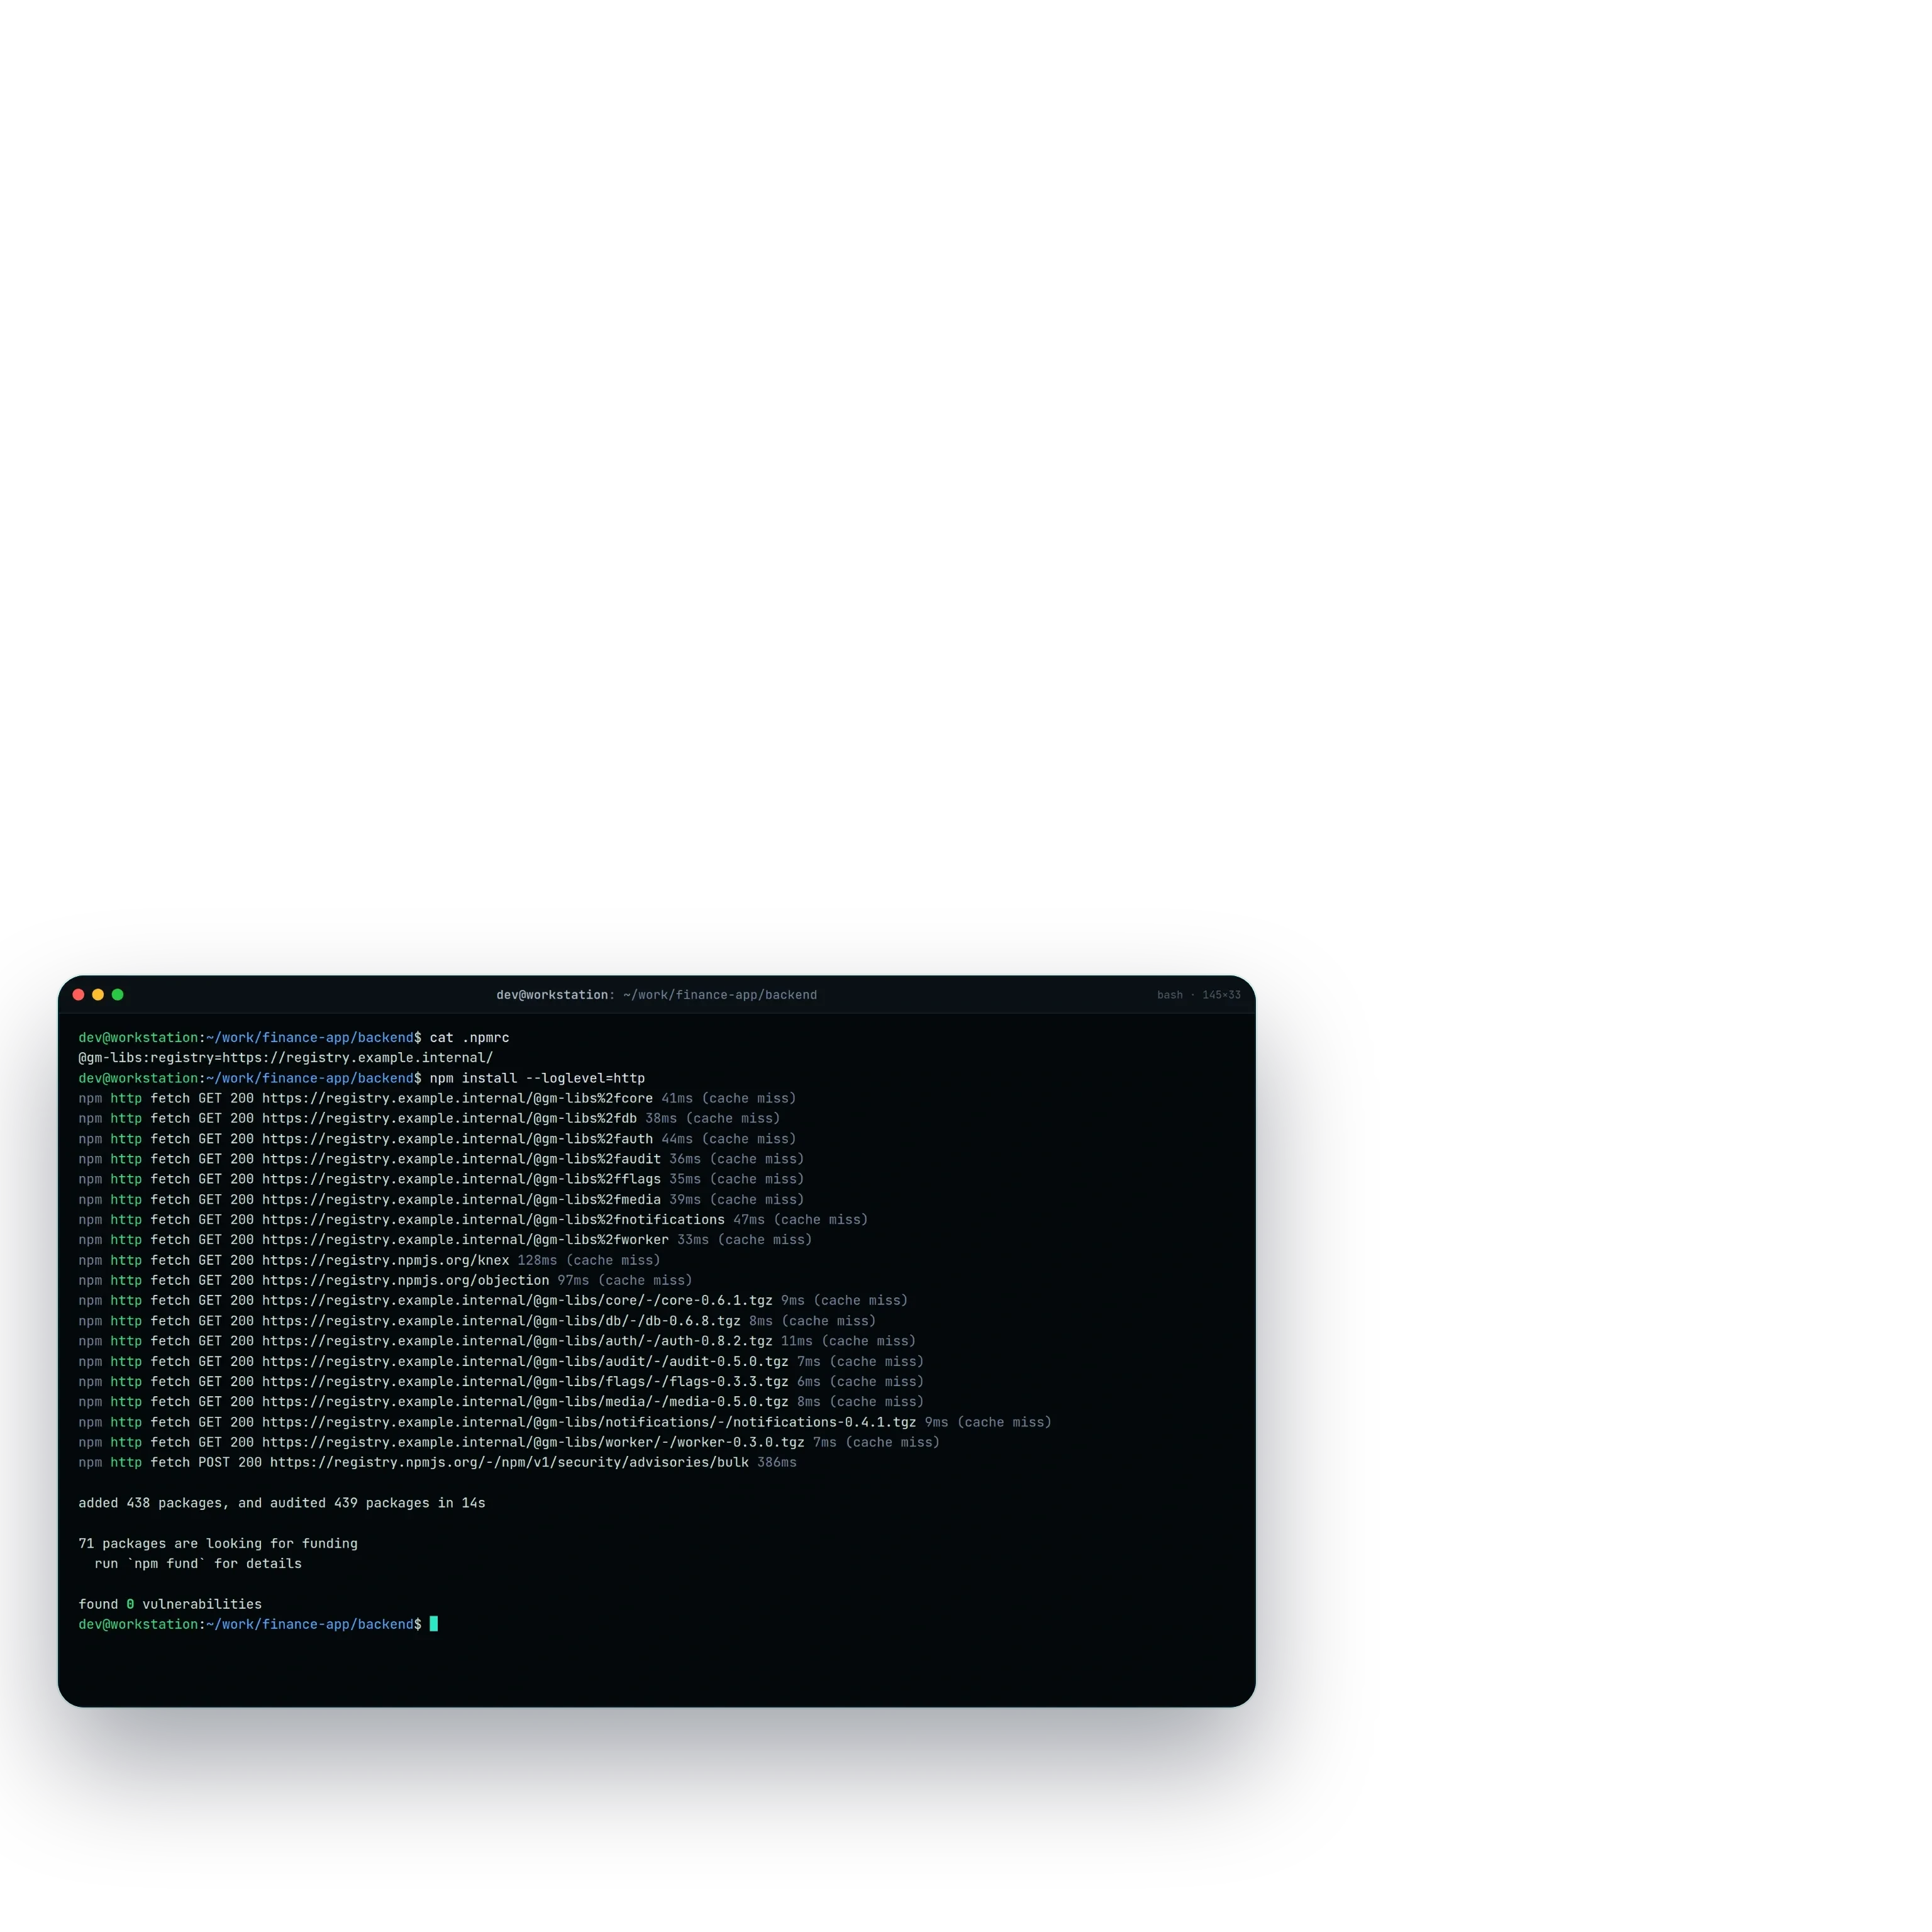Click the yellow minimize window button
This screenshot has width=1932, height=1932.
pos(98,995)
